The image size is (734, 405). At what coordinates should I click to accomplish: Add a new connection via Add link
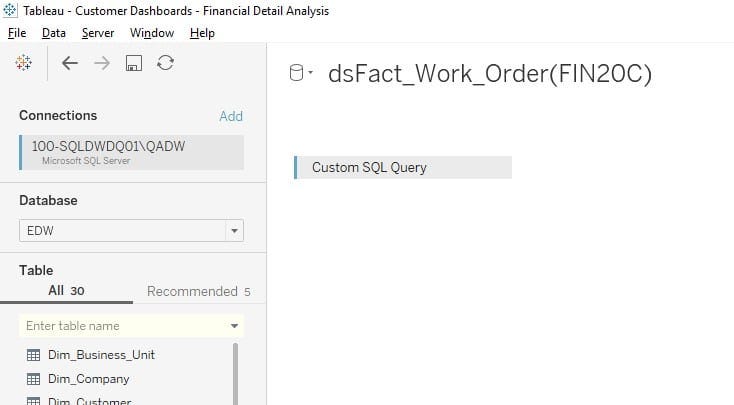click(231, 116)
